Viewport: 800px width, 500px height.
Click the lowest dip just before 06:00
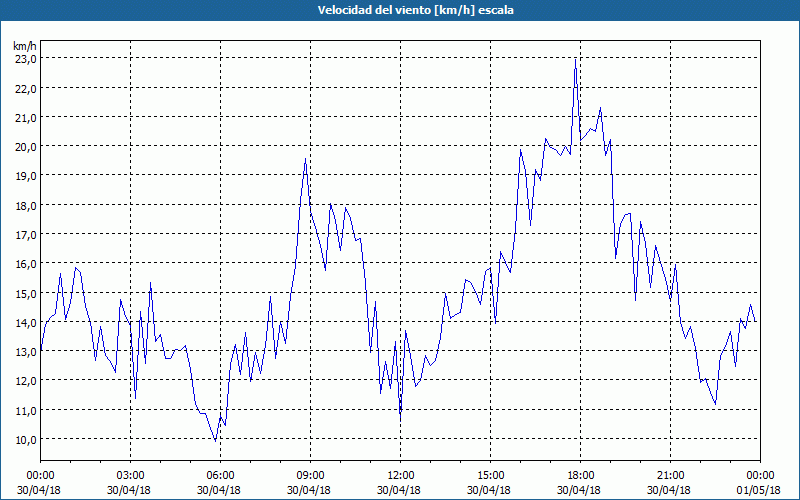pyautogui.click(x=215, y=441)
